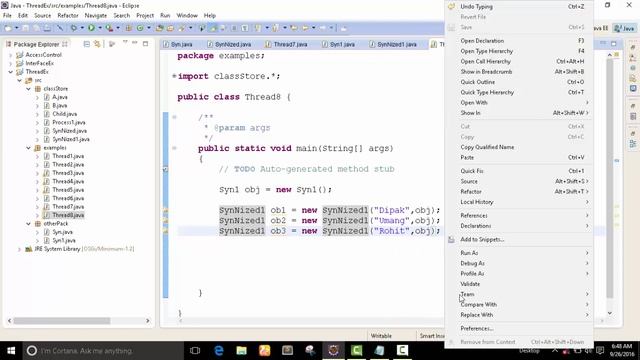Select Child.java in Package Explorer

click(64, 114)
